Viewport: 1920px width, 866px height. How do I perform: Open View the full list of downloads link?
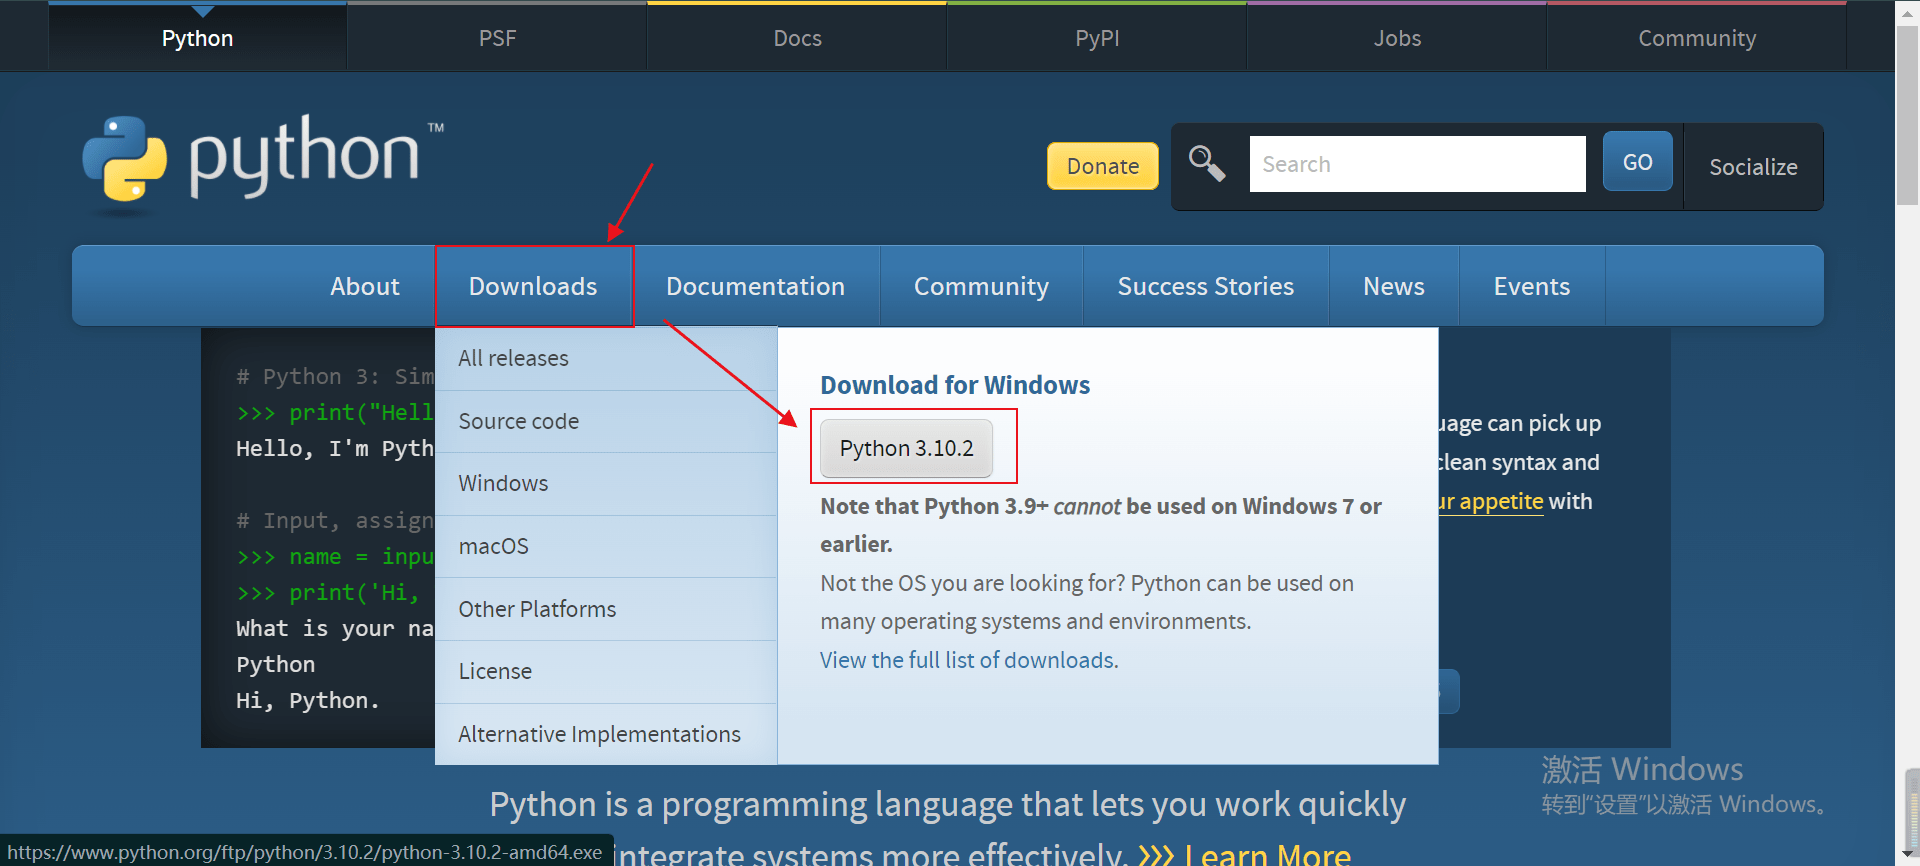969,660
